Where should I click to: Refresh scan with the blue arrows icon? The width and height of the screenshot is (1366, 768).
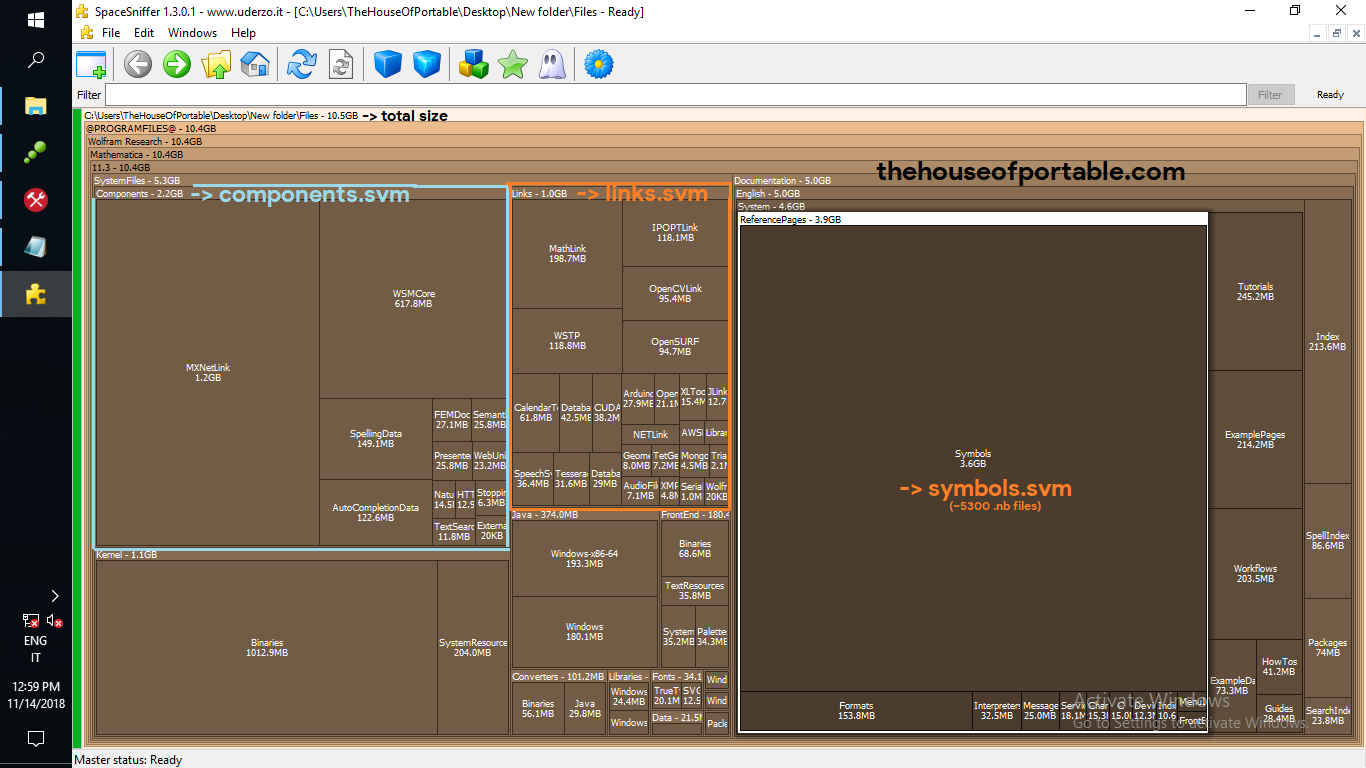click(x=301, y=65)
